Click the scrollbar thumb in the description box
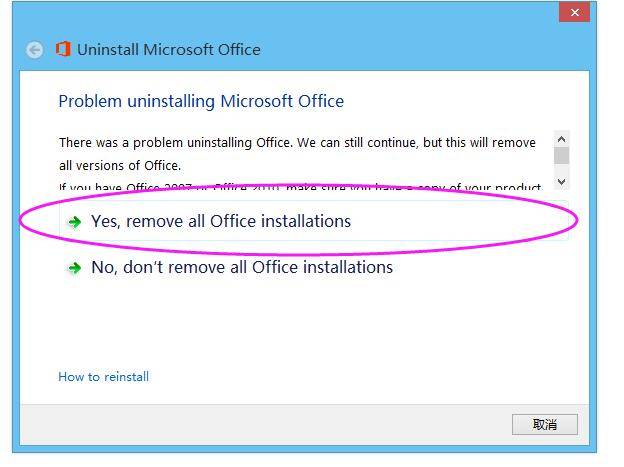 561,155
